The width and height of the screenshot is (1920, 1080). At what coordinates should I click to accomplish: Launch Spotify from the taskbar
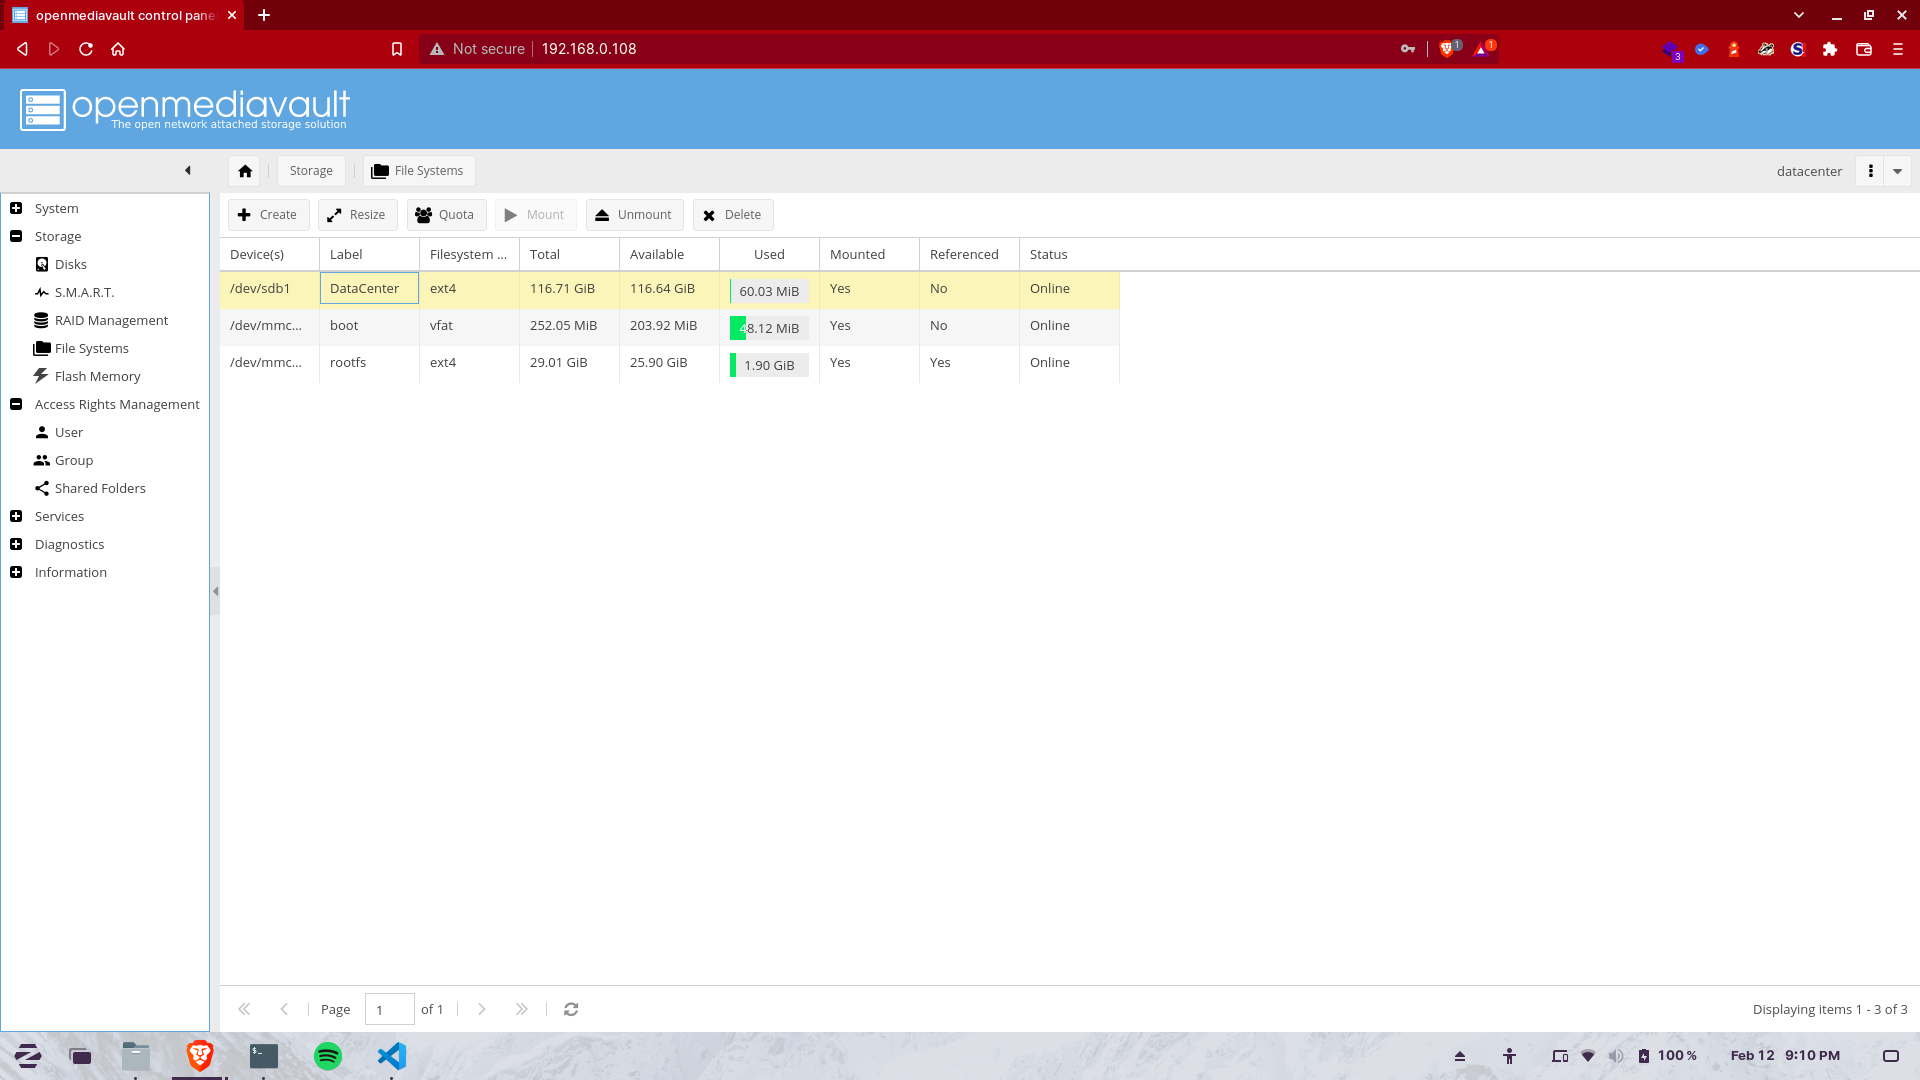click(328, 1056)
